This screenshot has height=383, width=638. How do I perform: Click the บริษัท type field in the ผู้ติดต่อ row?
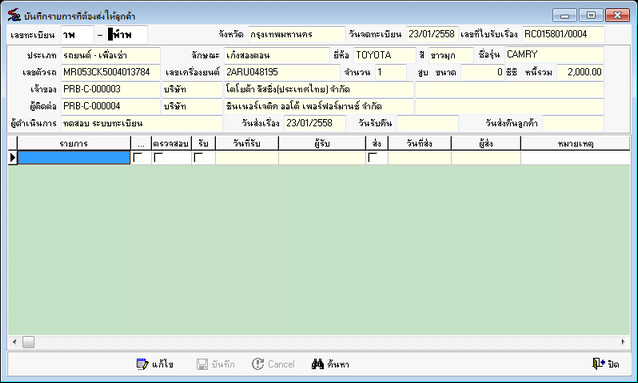[192, 106]
